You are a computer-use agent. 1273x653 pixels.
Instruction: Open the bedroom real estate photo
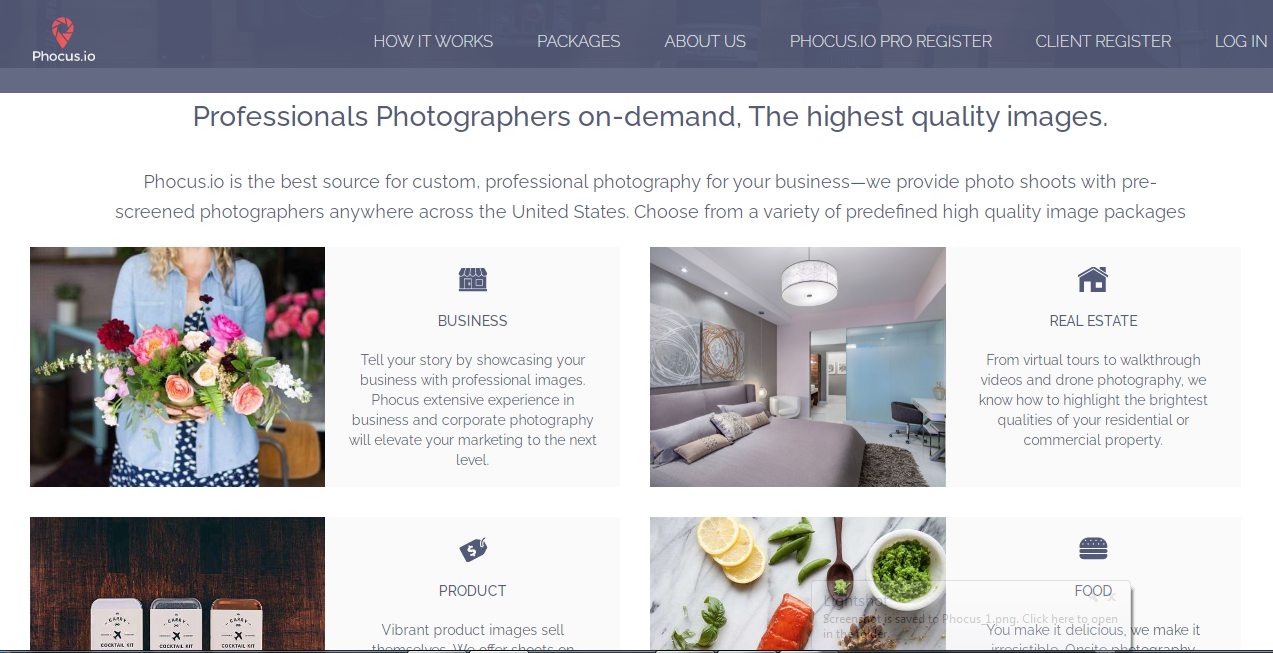pos(797,367)
